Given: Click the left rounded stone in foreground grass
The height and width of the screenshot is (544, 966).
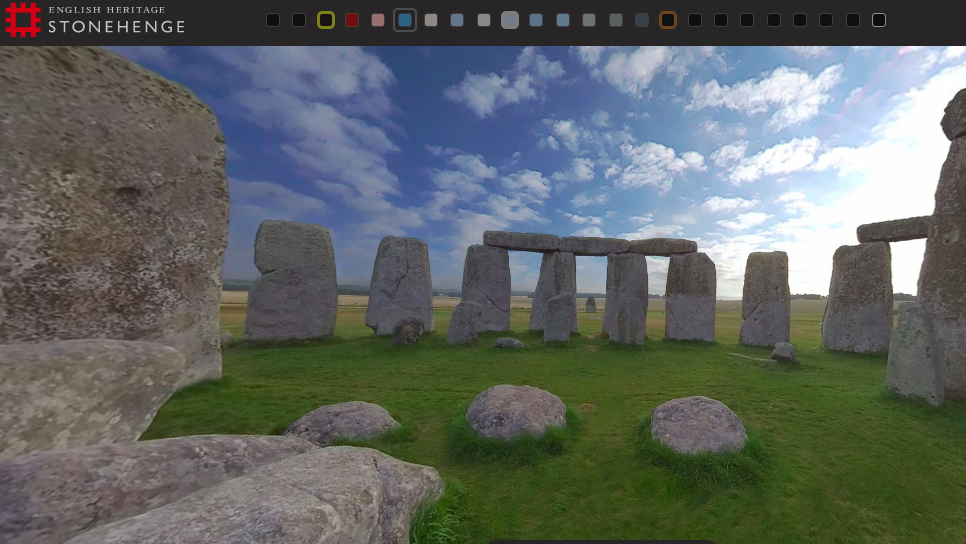Looking at the screenshot, I should [343, 421].
